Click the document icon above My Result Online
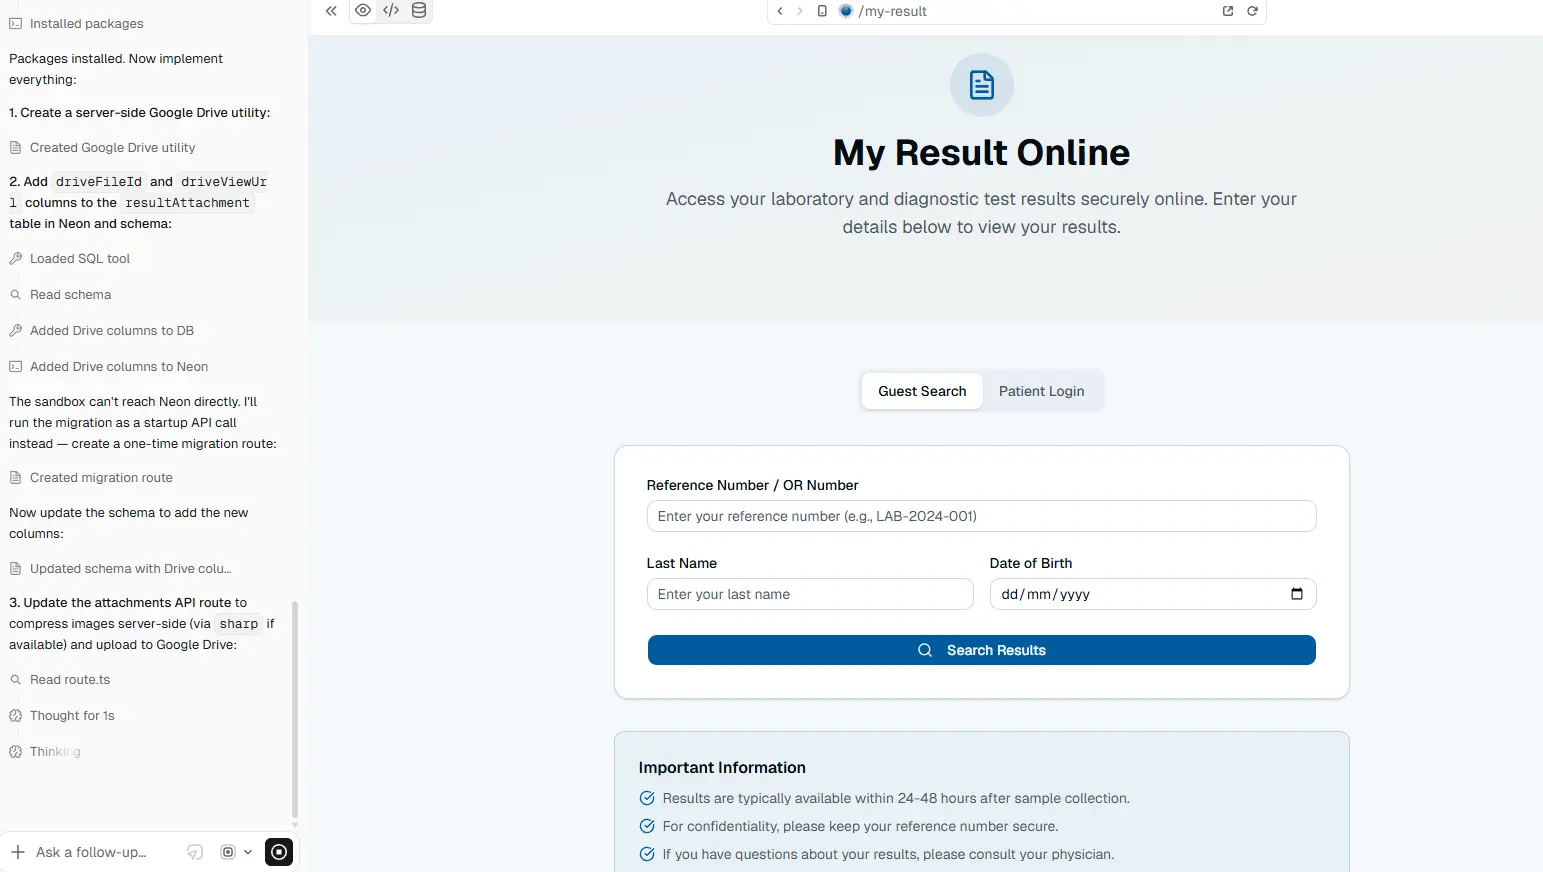 click(981, 85)
